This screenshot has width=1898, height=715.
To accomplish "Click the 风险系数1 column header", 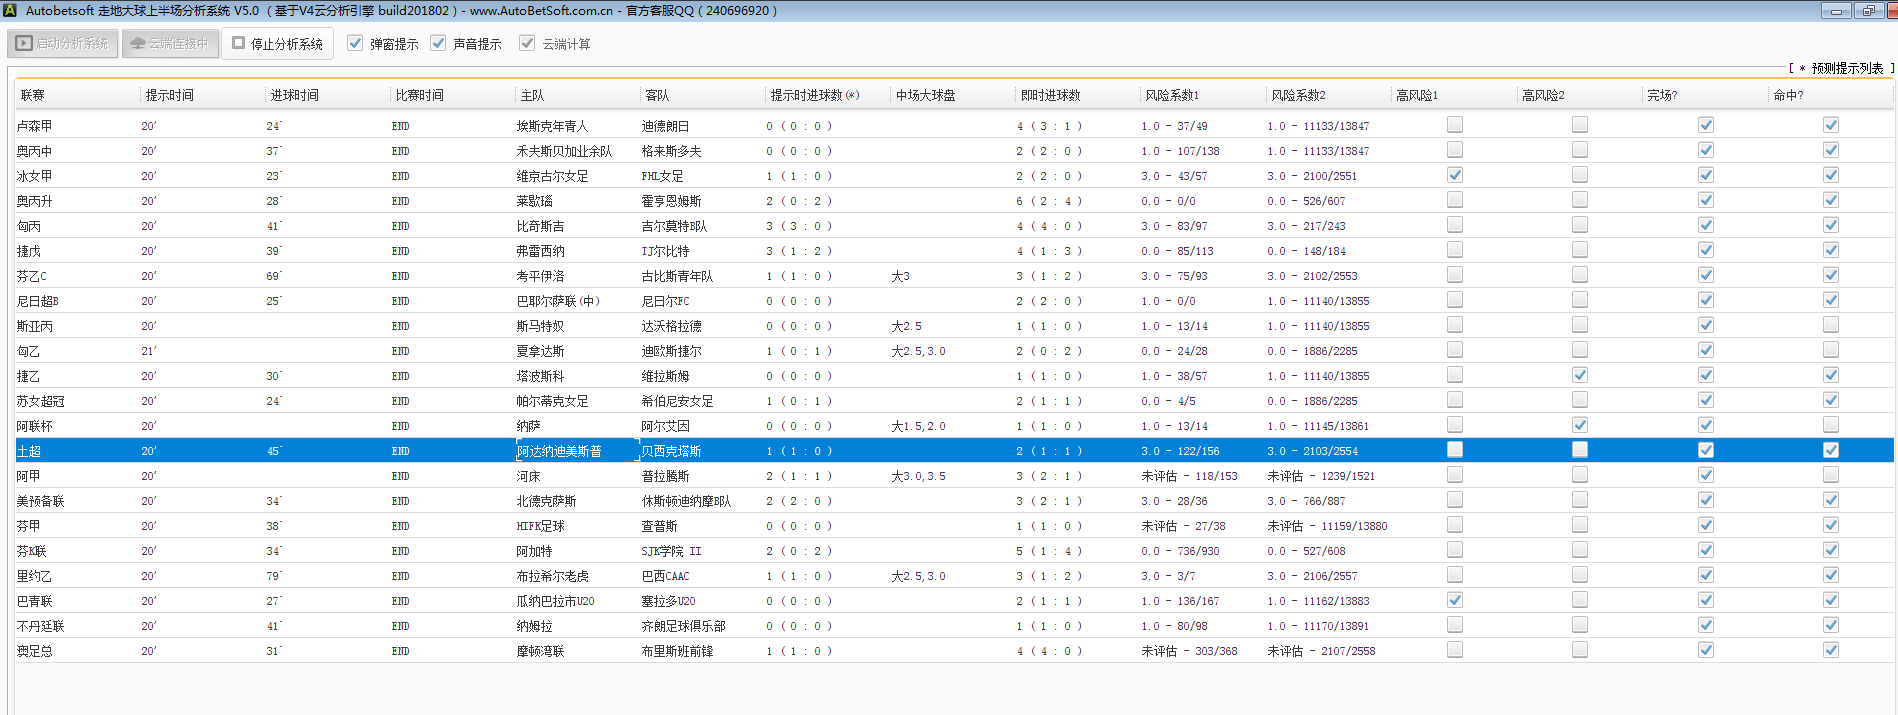I will coord(1171,95).
